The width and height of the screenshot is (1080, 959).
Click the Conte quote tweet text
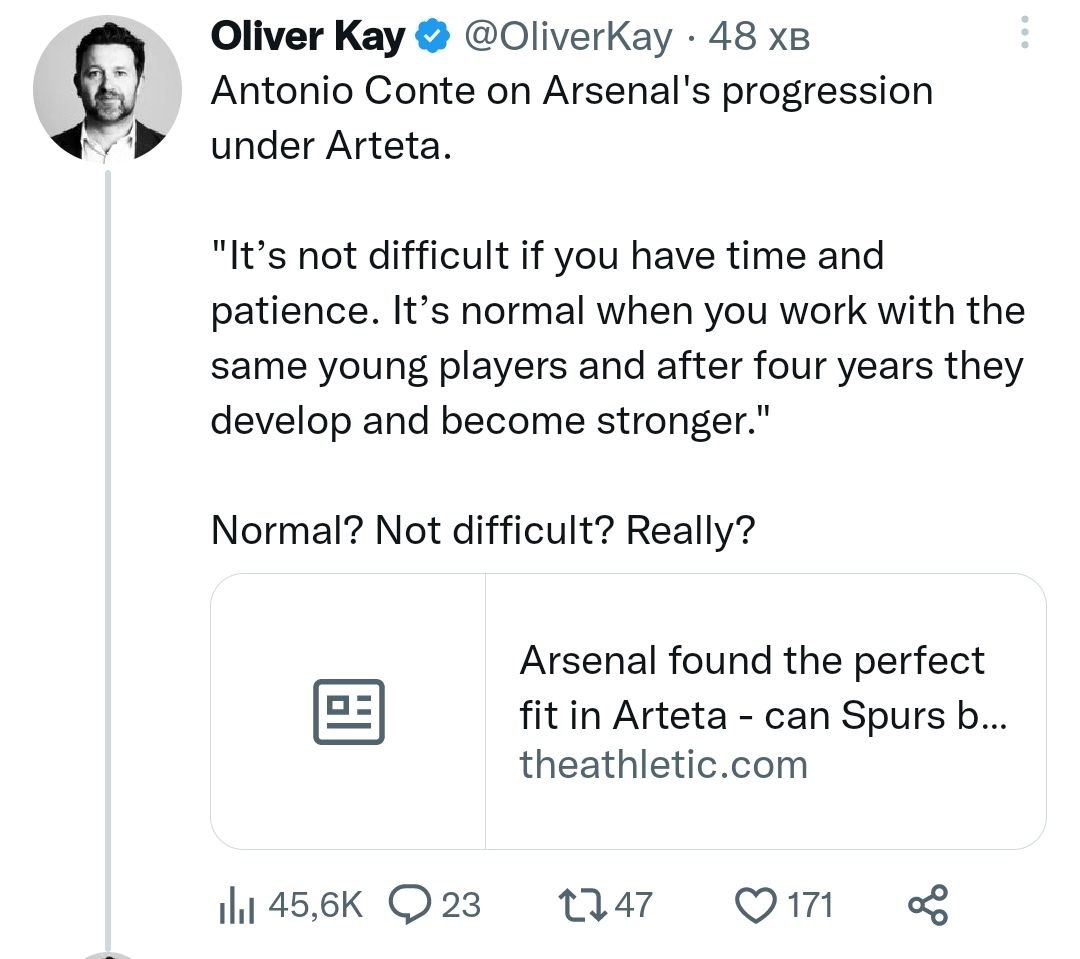(617, 338)
